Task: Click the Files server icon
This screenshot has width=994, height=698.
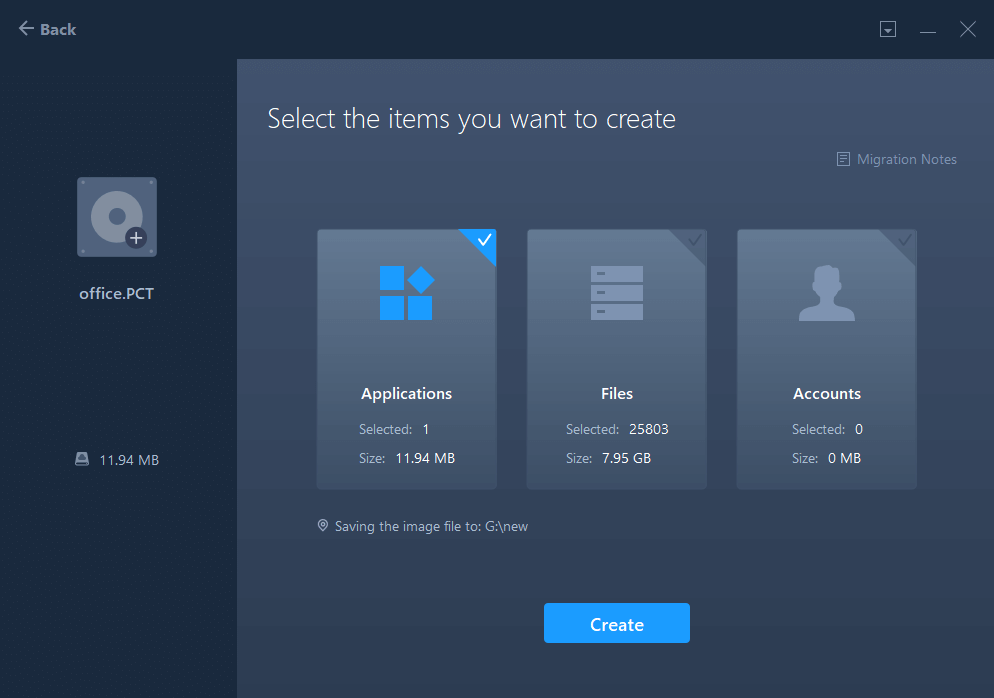Action: (616, 292)
